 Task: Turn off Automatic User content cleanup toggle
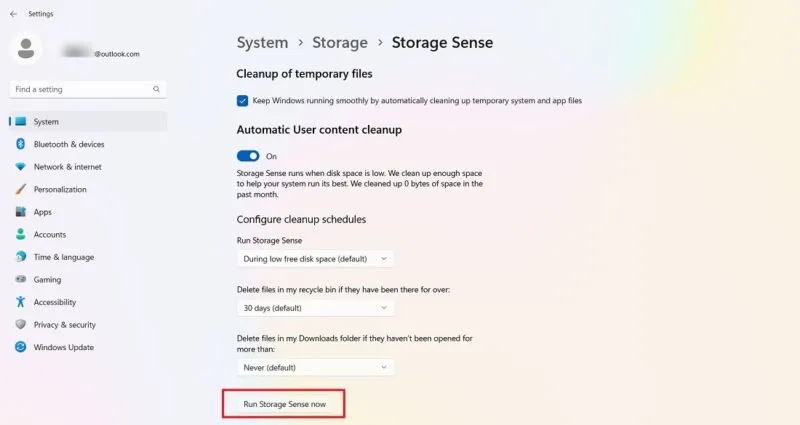(248, 156)
